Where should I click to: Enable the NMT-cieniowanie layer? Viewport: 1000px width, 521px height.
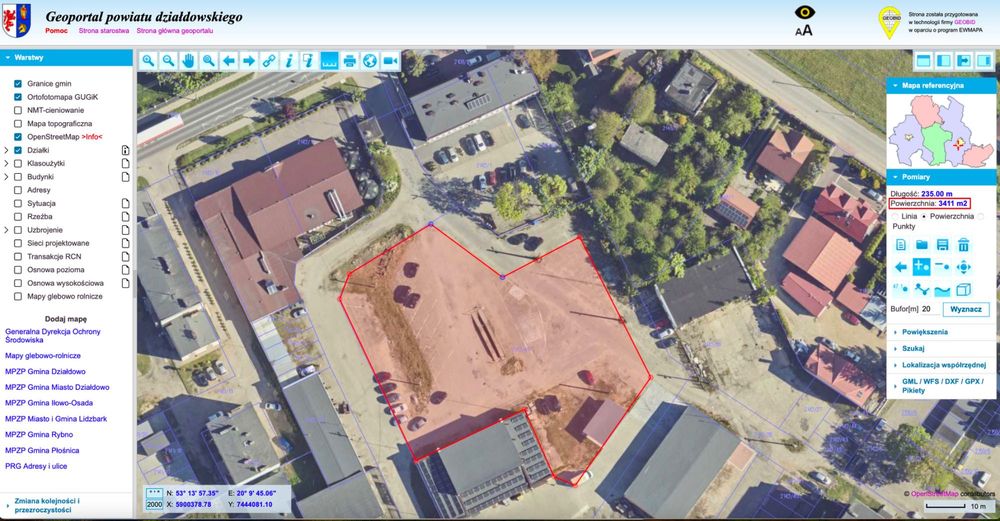click(18, 110)
